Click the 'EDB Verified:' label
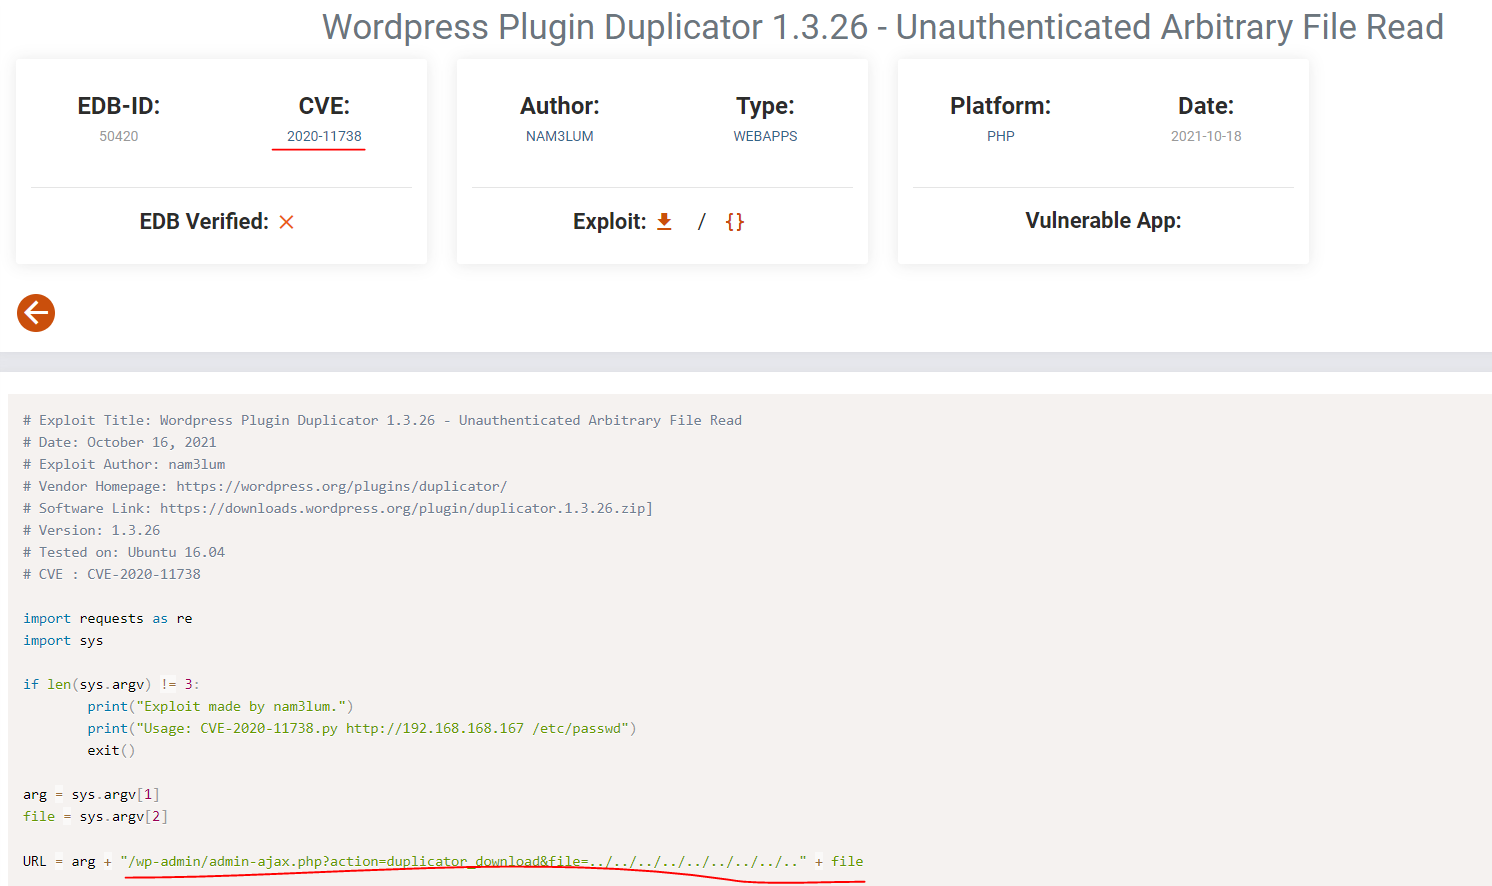1492x886 pixels. tap(204, 222)
